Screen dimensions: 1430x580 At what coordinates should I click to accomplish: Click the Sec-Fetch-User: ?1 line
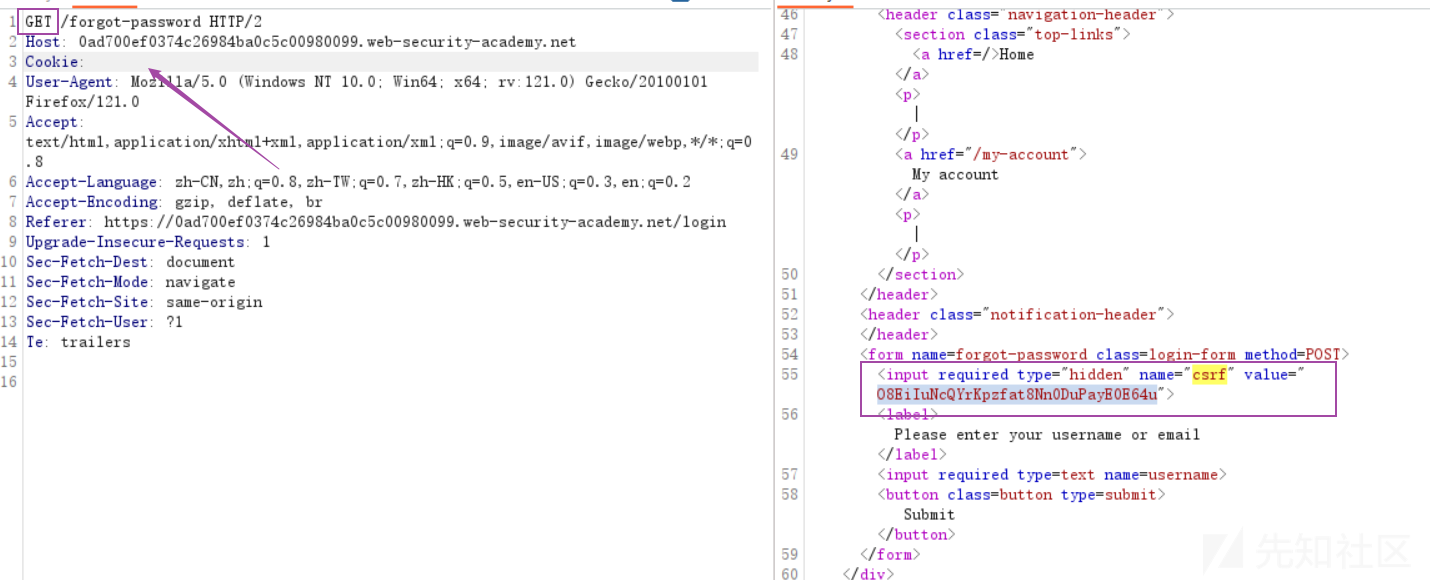[104, 321]
